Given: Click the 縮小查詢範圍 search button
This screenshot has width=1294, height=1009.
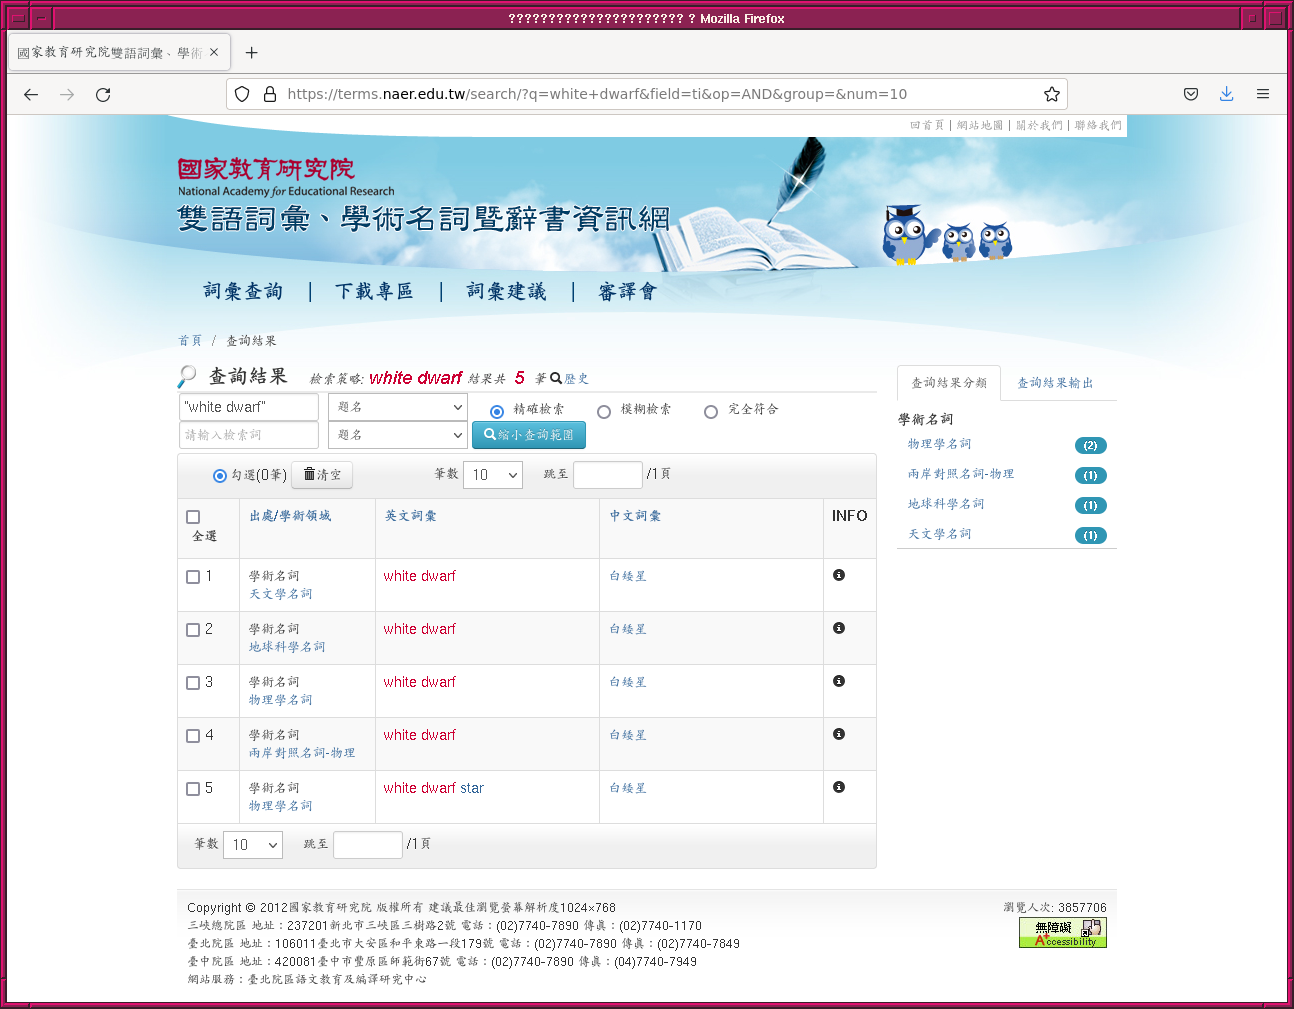Looking at the screenshot, I should click(x=529, y=435).
